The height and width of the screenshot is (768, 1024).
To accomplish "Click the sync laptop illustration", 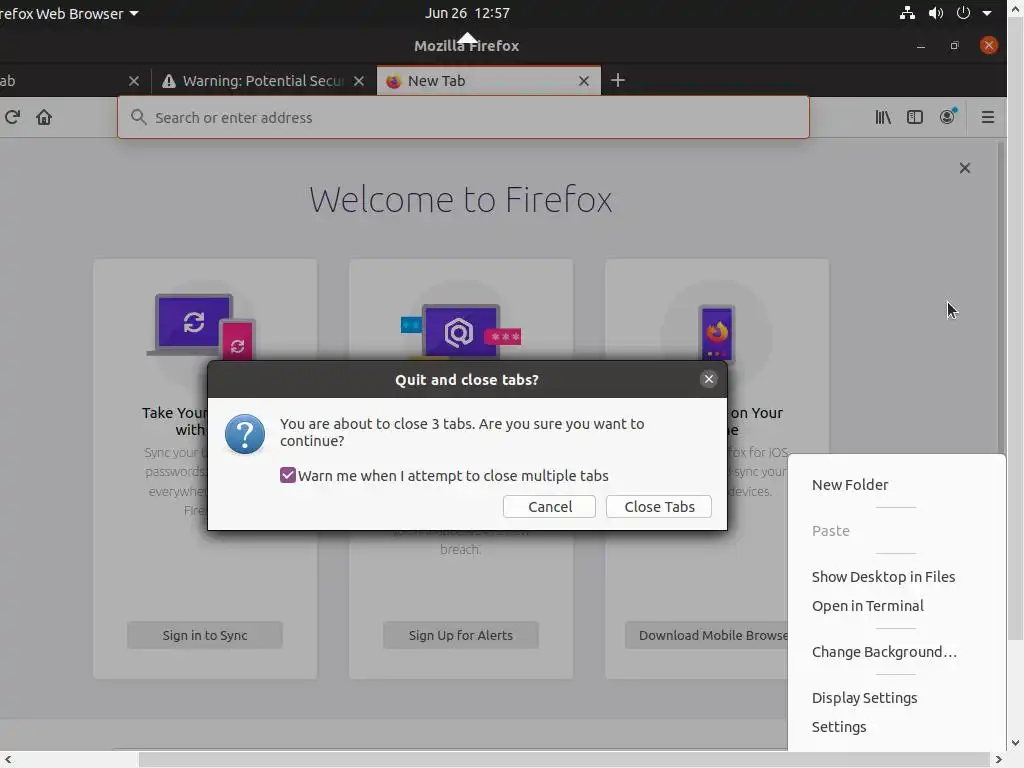I will click(201, 327).
